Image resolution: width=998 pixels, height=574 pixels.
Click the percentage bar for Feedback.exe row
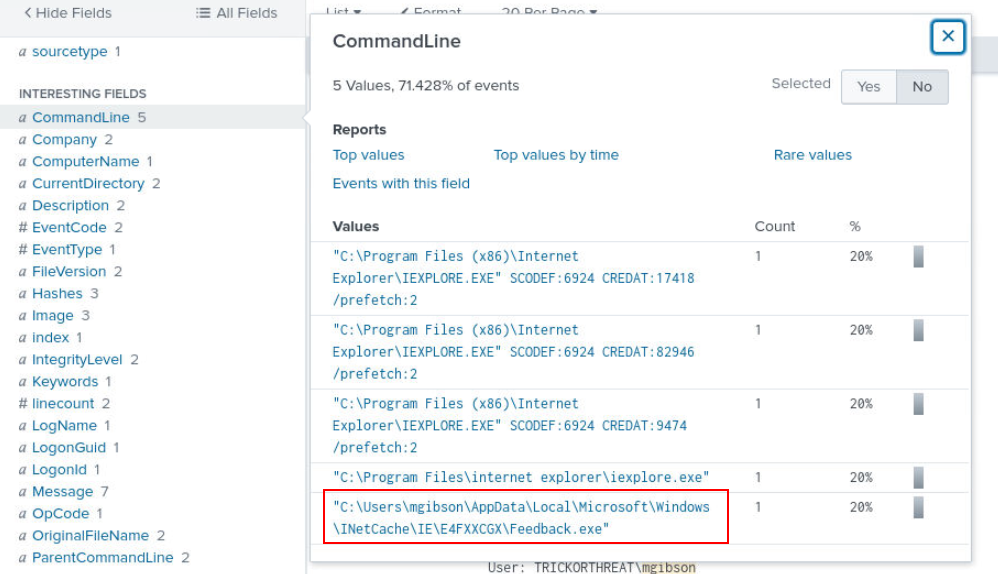pyautogui.click(x=918, y=507)
